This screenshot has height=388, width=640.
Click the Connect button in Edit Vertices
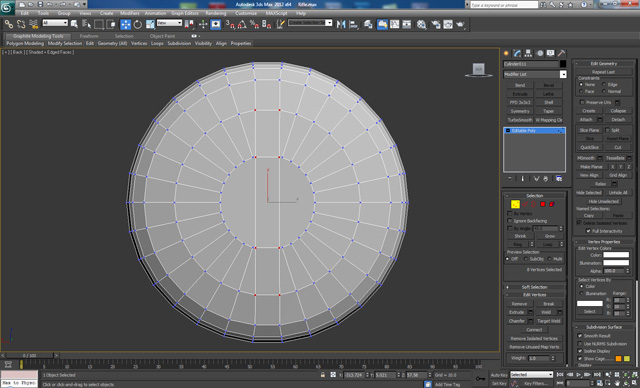click(x=534, y=330)
